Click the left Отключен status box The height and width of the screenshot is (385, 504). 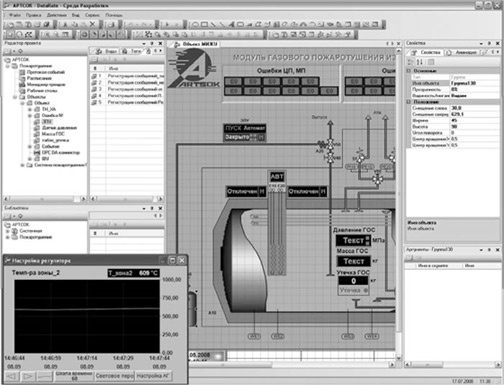pyautogui.click(x=246, y=191)
